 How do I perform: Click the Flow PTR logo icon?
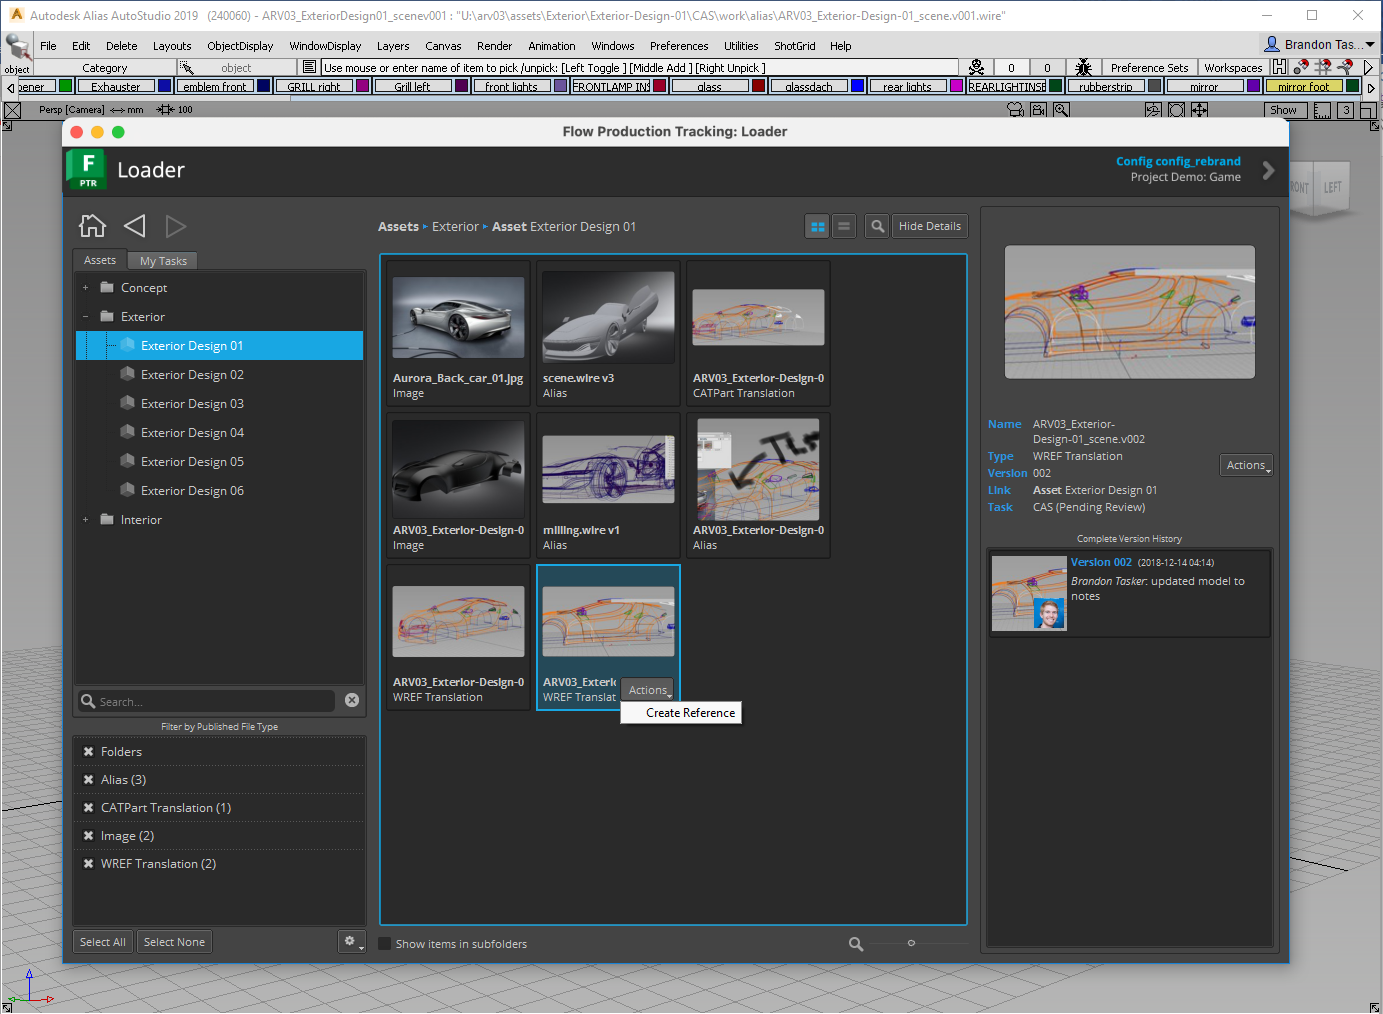pos(87,170)
